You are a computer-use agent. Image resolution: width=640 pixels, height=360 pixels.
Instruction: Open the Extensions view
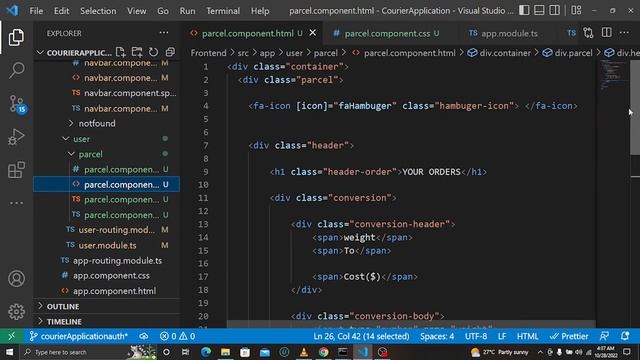[16, 170]
